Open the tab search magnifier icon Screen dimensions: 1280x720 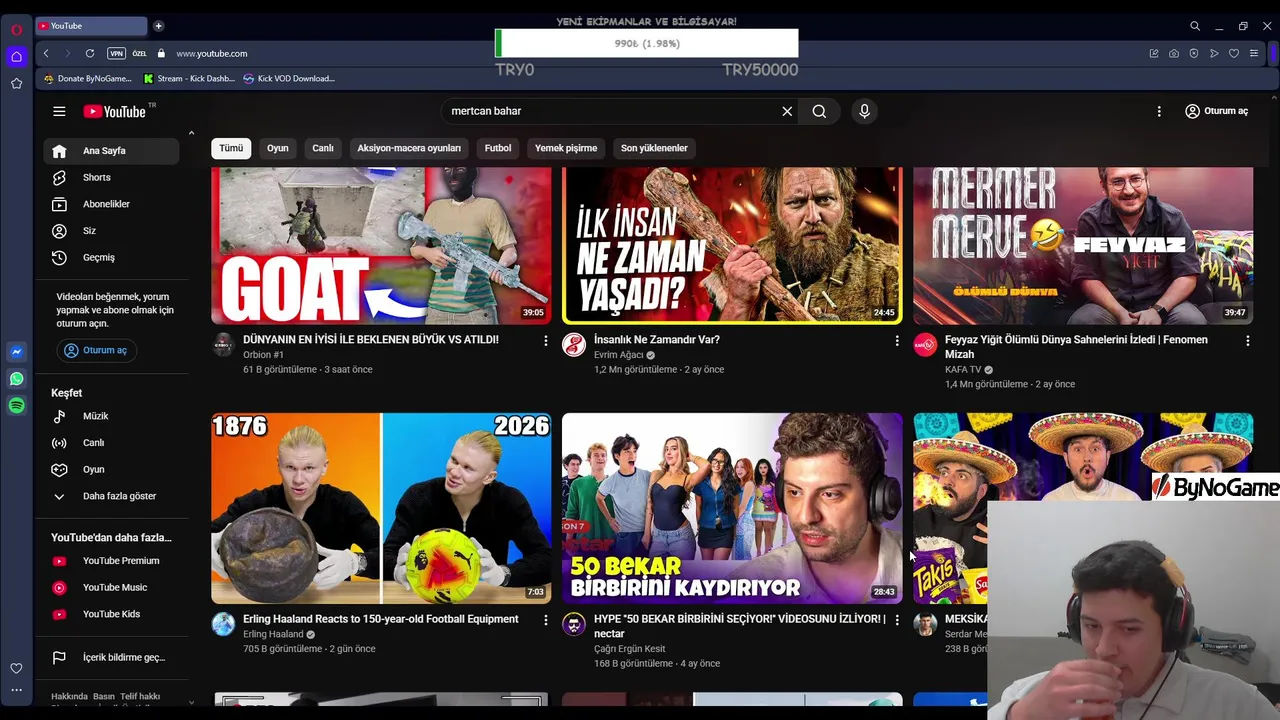tap(1195, 26)
